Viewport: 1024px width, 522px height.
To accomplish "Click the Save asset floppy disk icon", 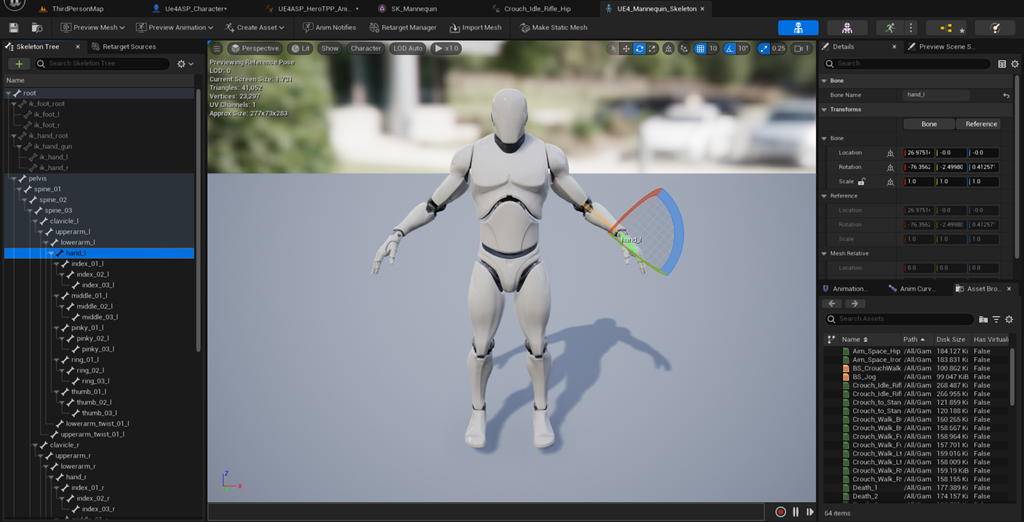I will coord(14,27).
